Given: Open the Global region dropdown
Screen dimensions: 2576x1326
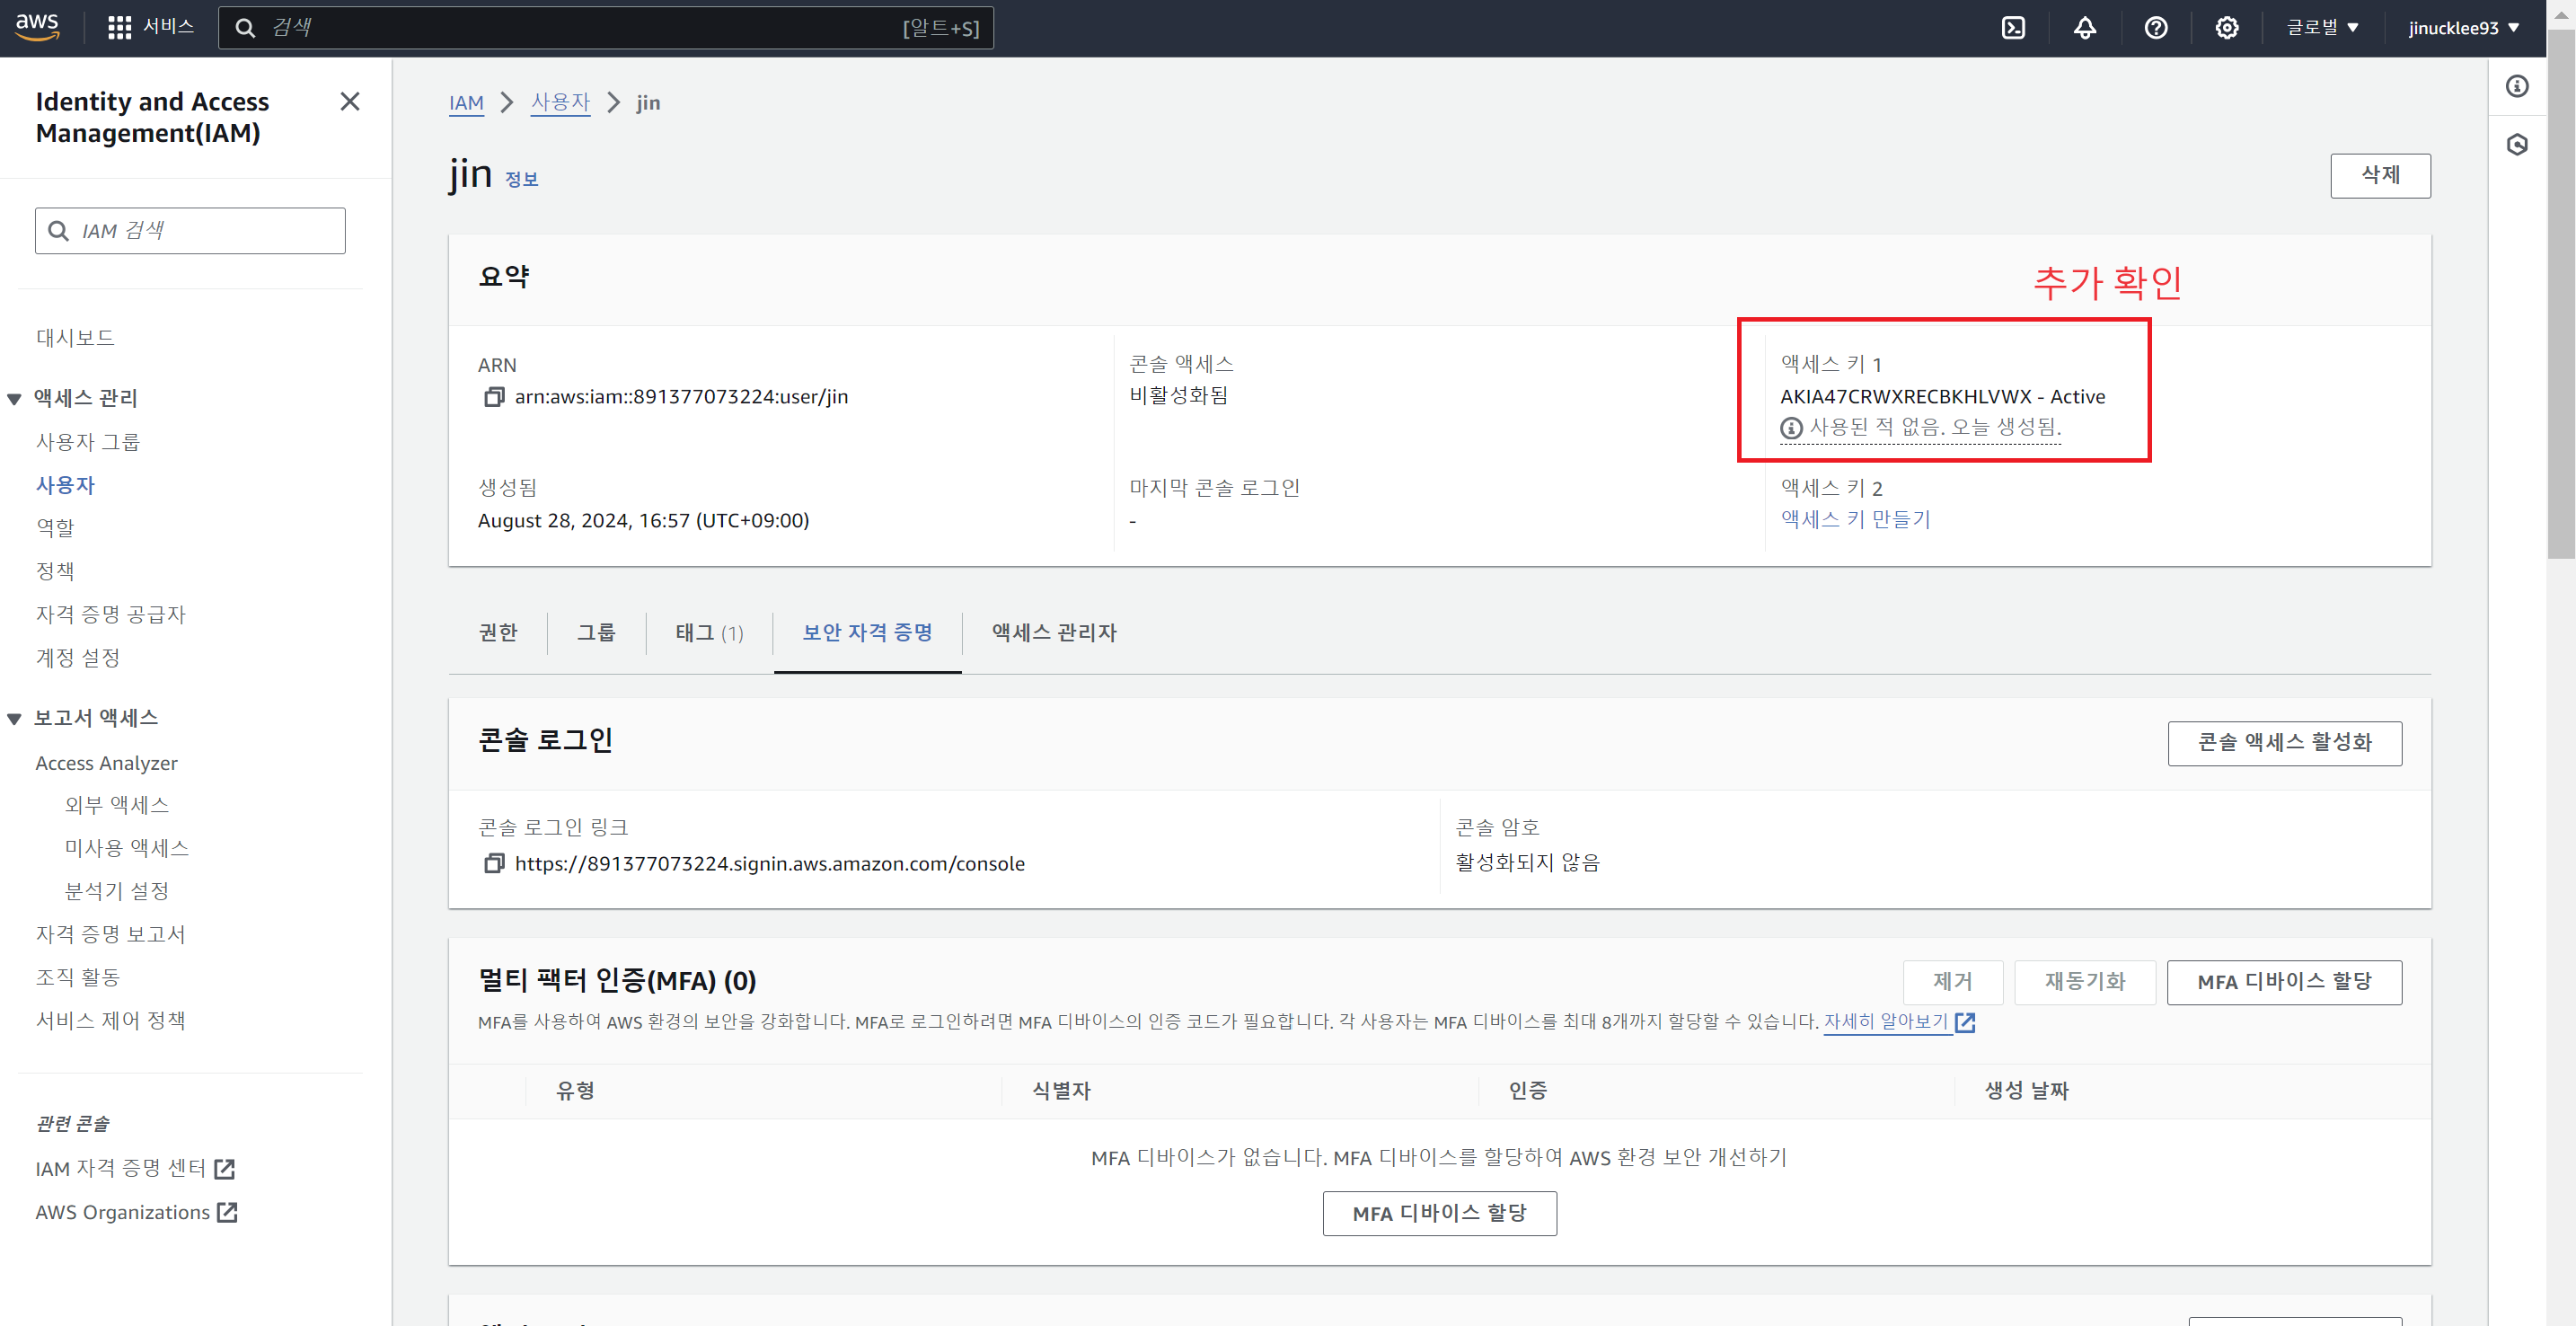Looking at the screenshot, I should [x=2322, y=28].
